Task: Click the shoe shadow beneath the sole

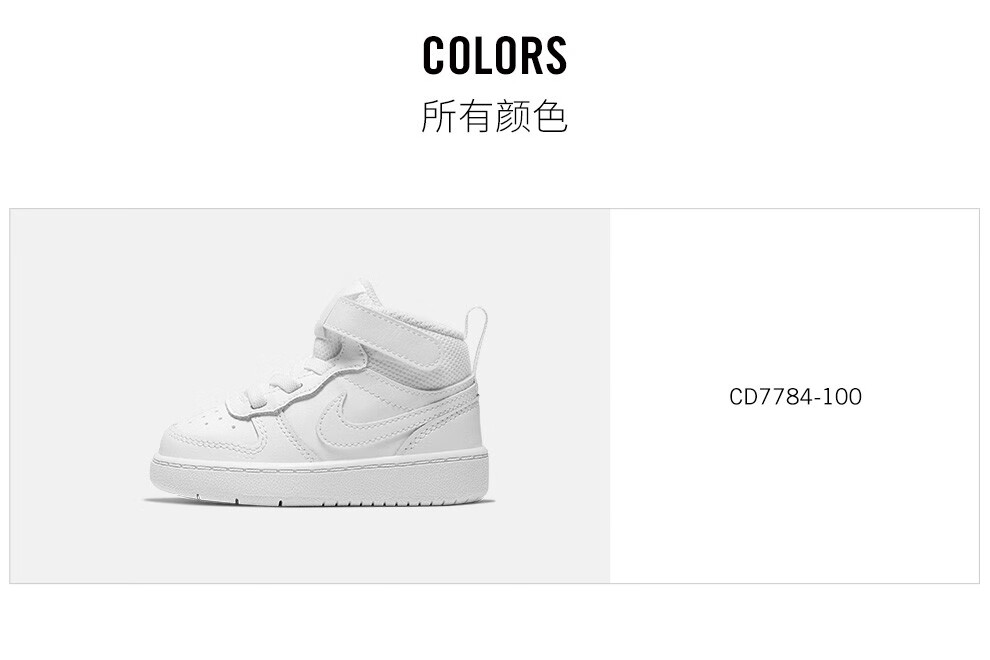Action: [319, 503]
